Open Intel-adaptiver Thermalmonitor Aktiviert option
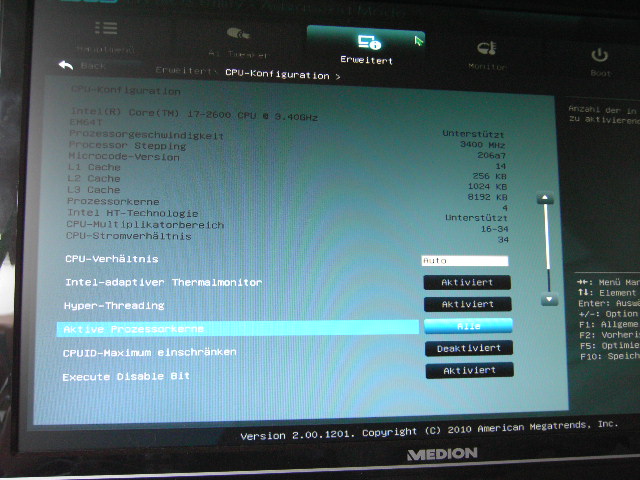 [x=467, y=282]
